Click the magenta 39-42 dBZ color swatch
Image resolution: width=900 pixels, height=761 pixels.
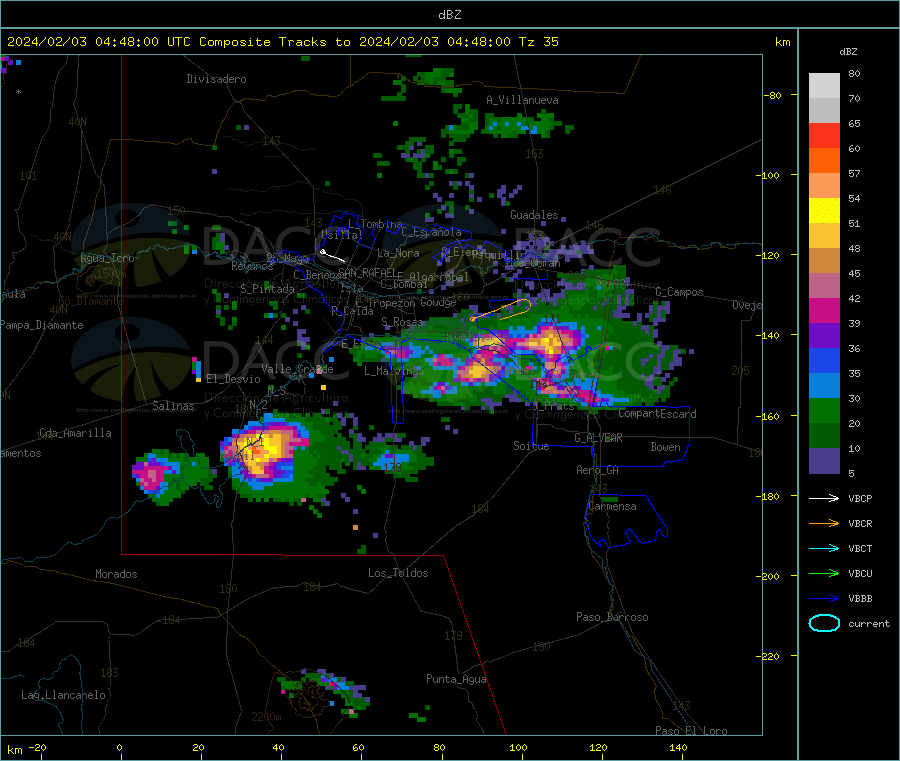(824, 310)
